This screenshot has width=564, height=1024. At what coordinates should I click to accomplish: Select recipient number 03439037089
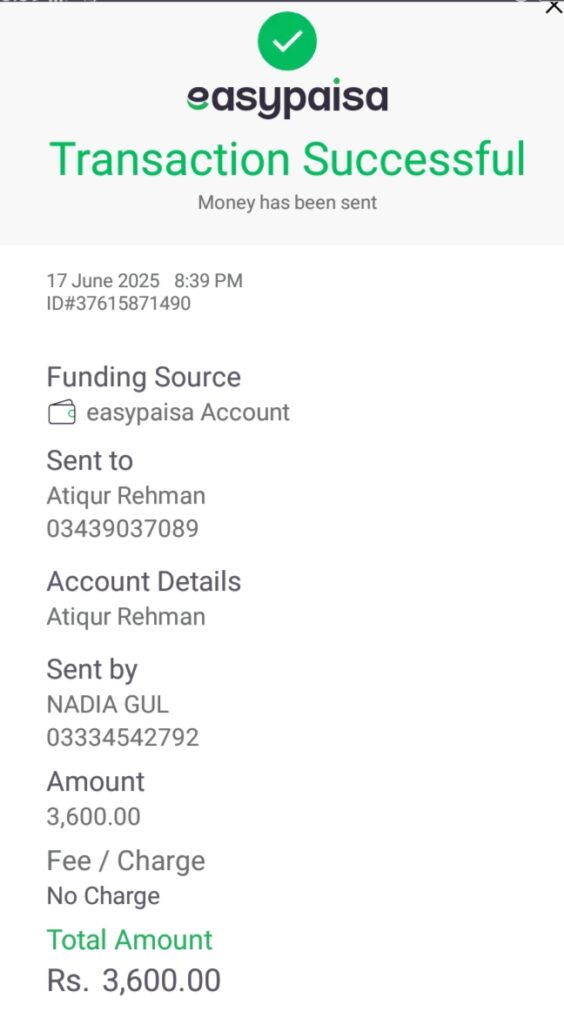123,529
